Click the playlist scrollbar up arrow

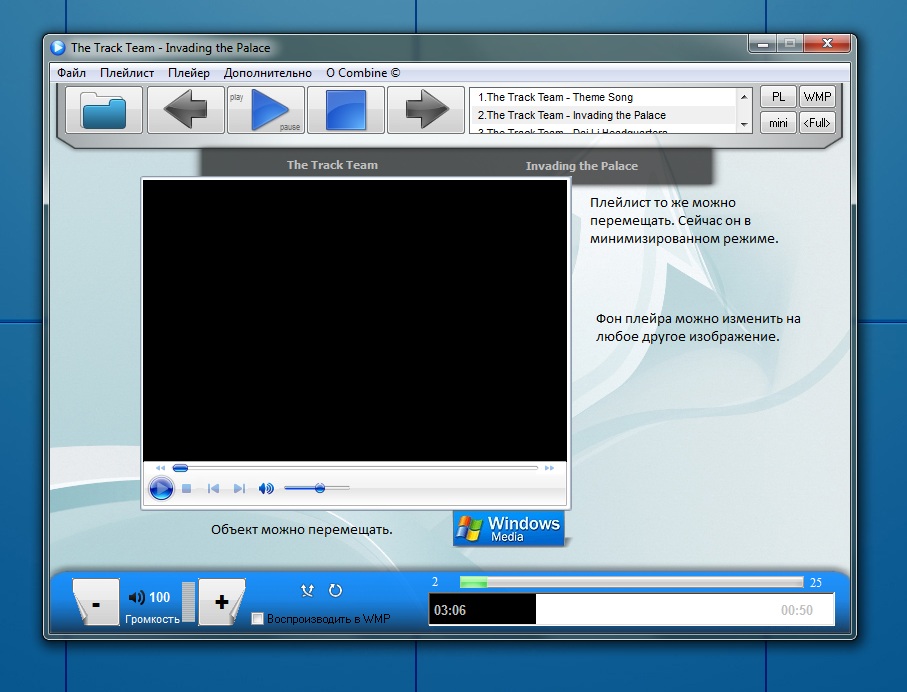pyautogui.click(x=744, y=97)
